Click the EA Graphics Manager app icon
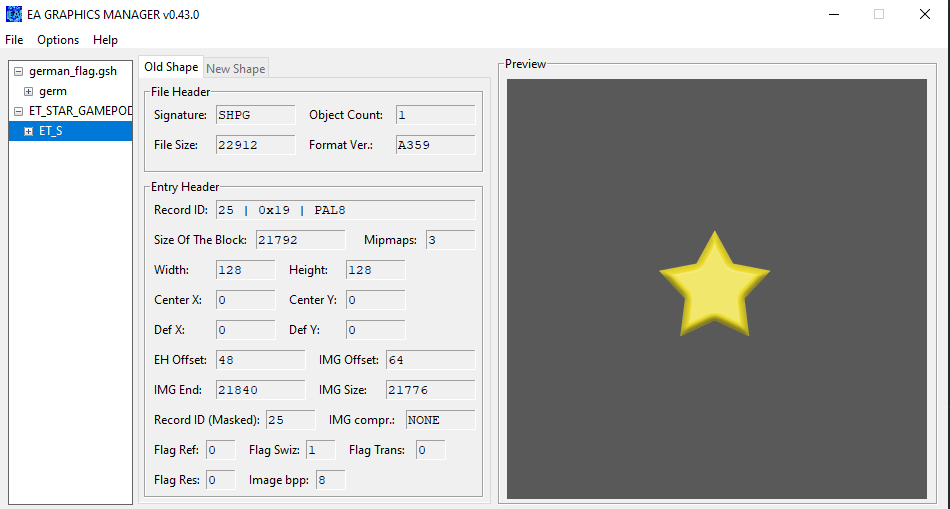 (13, 14)
